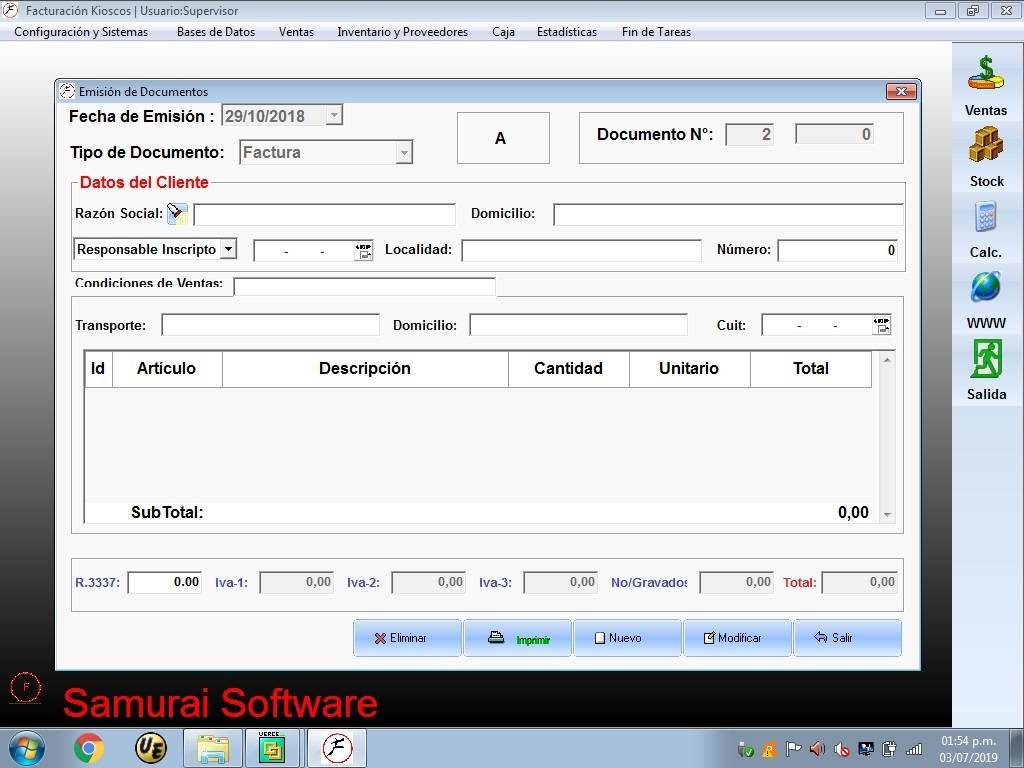Image resolution: width=1024 pixels, height=768 pixels.
Task: Focus the R.3337 value field
Action: coord(165,583)
